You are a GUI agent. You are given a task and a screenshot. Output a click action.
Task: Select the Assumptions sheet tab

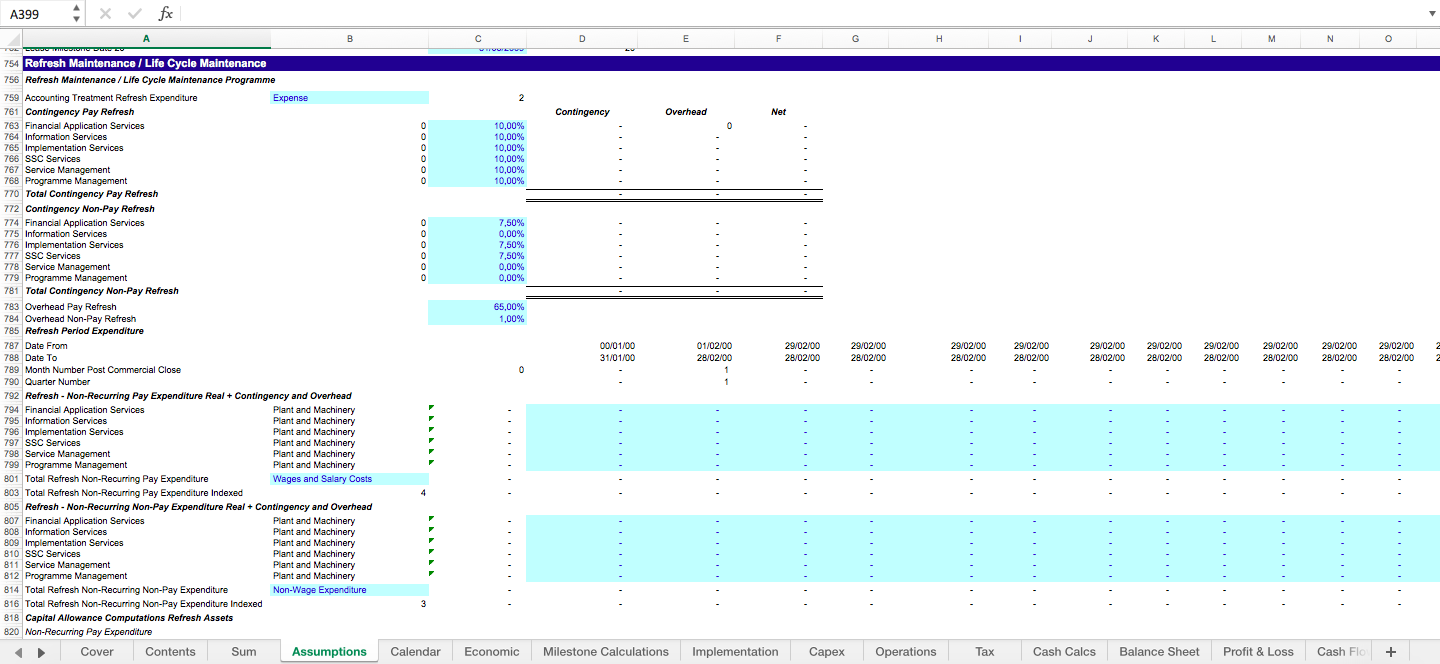click(329, 652)
